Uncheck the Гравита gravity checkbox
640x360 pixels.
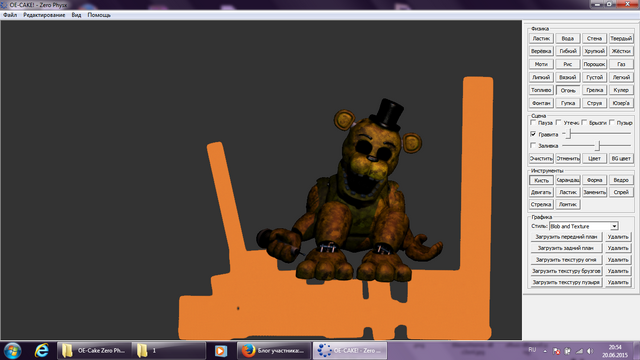(533, 134)
